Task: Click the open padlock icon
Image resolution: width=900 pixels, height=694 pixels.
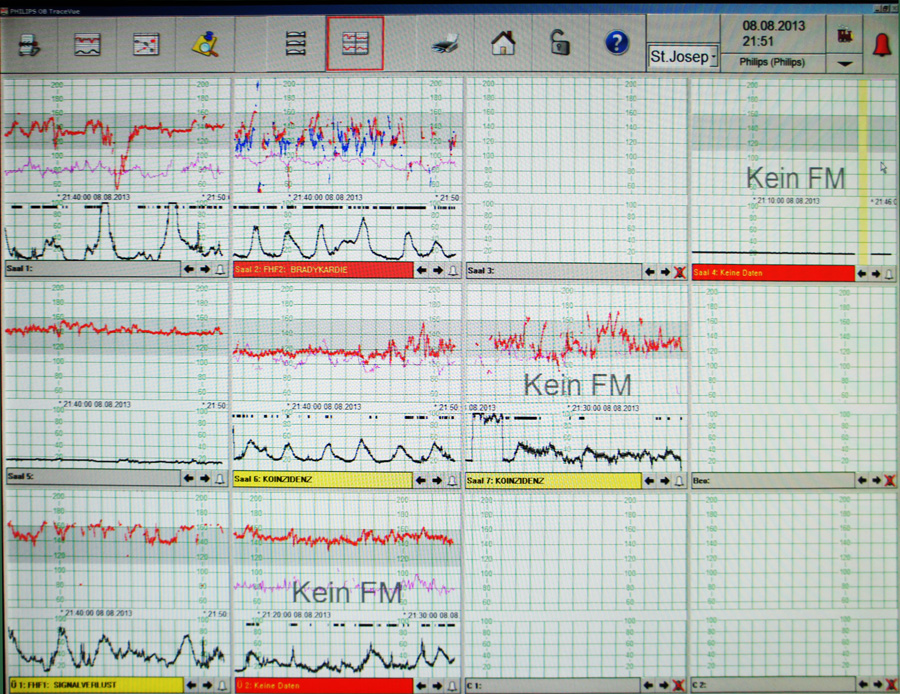Action: pos(559,43)
